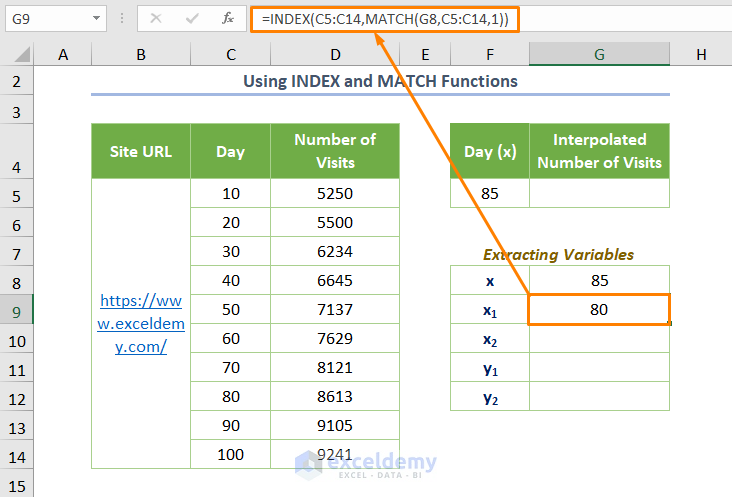Screen dimensions: 732x497
Task: Click inside the Name Box showing G9
Action: [x=45, y=18]
